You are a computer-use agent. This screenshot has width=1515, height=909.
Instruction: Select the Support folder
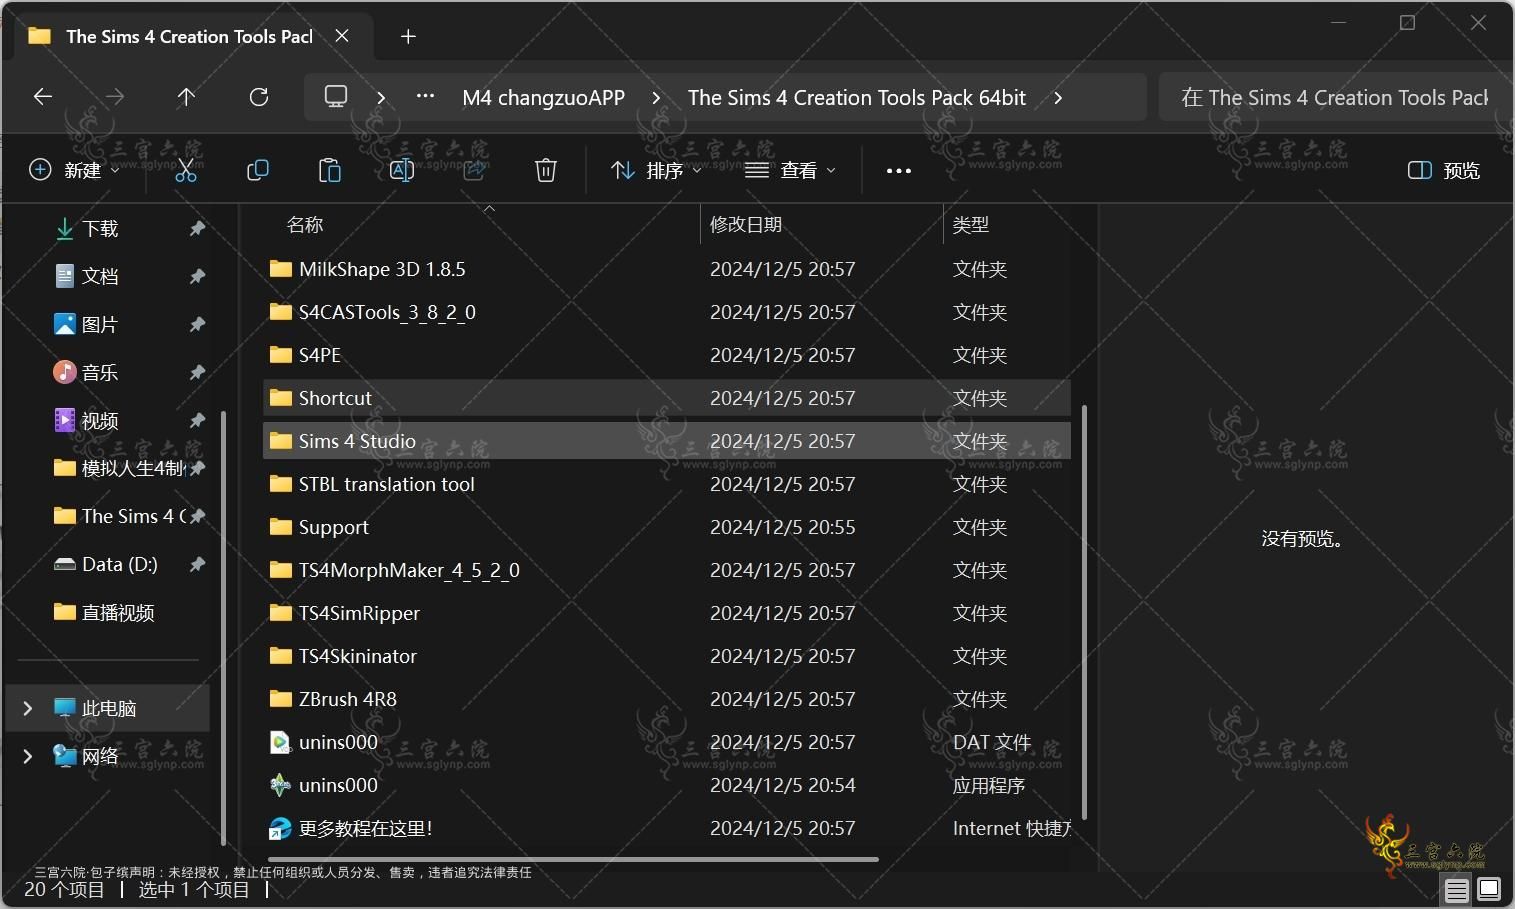[x=667, y=527]
